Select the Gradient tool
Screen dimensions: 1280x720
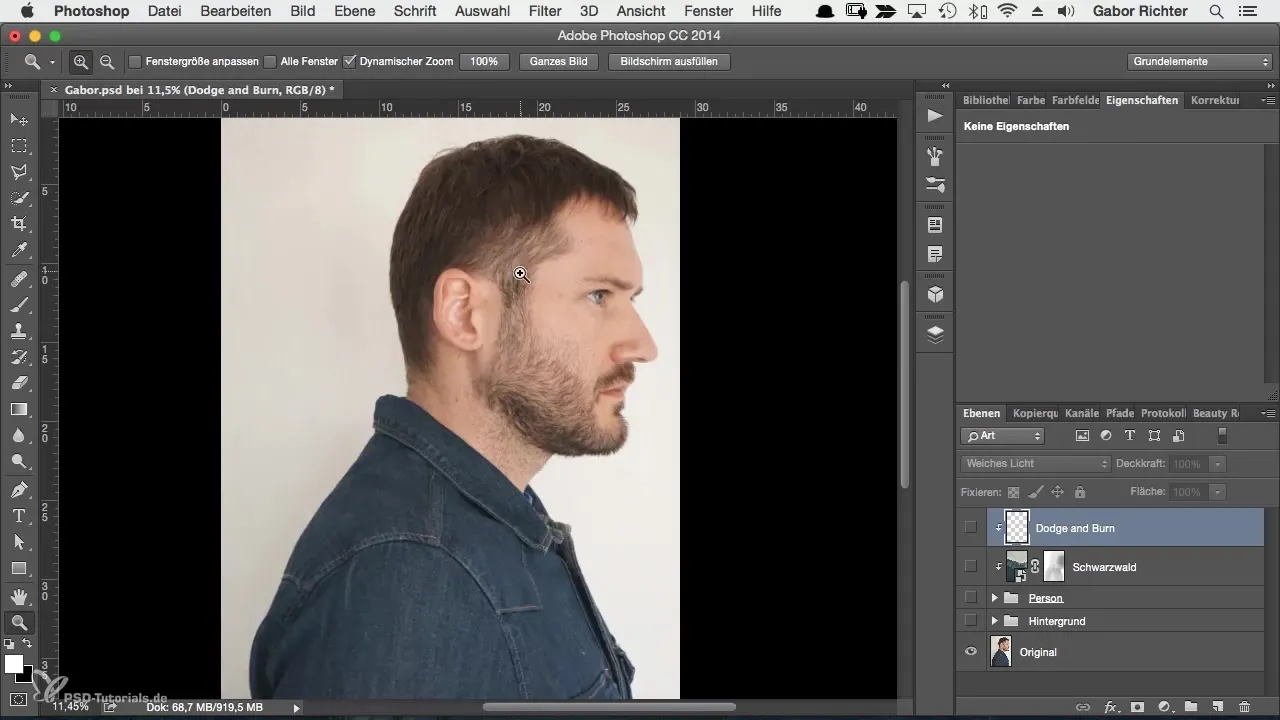click(x=19, y=409)
